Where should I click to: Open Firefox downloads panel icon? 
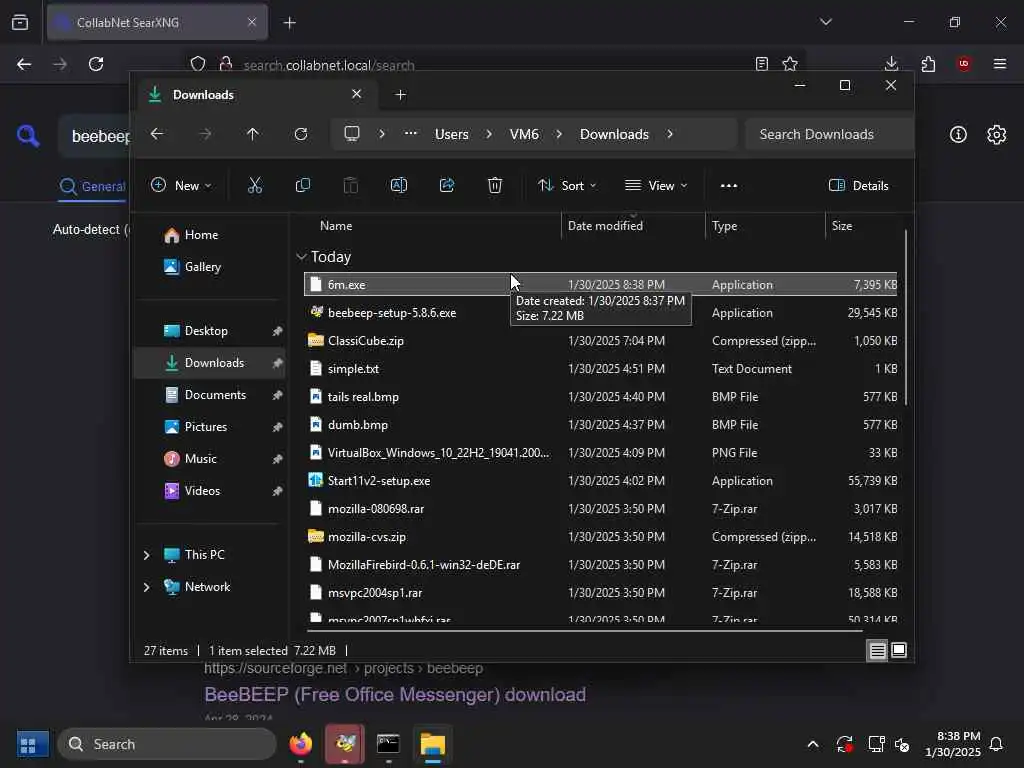pos(891,64)
